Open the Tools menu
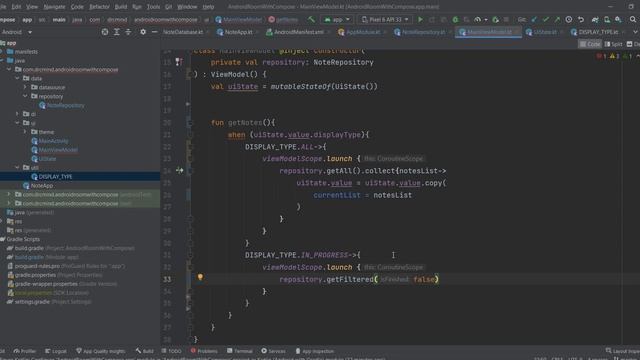The image size is (640, 360). (153, 7)
